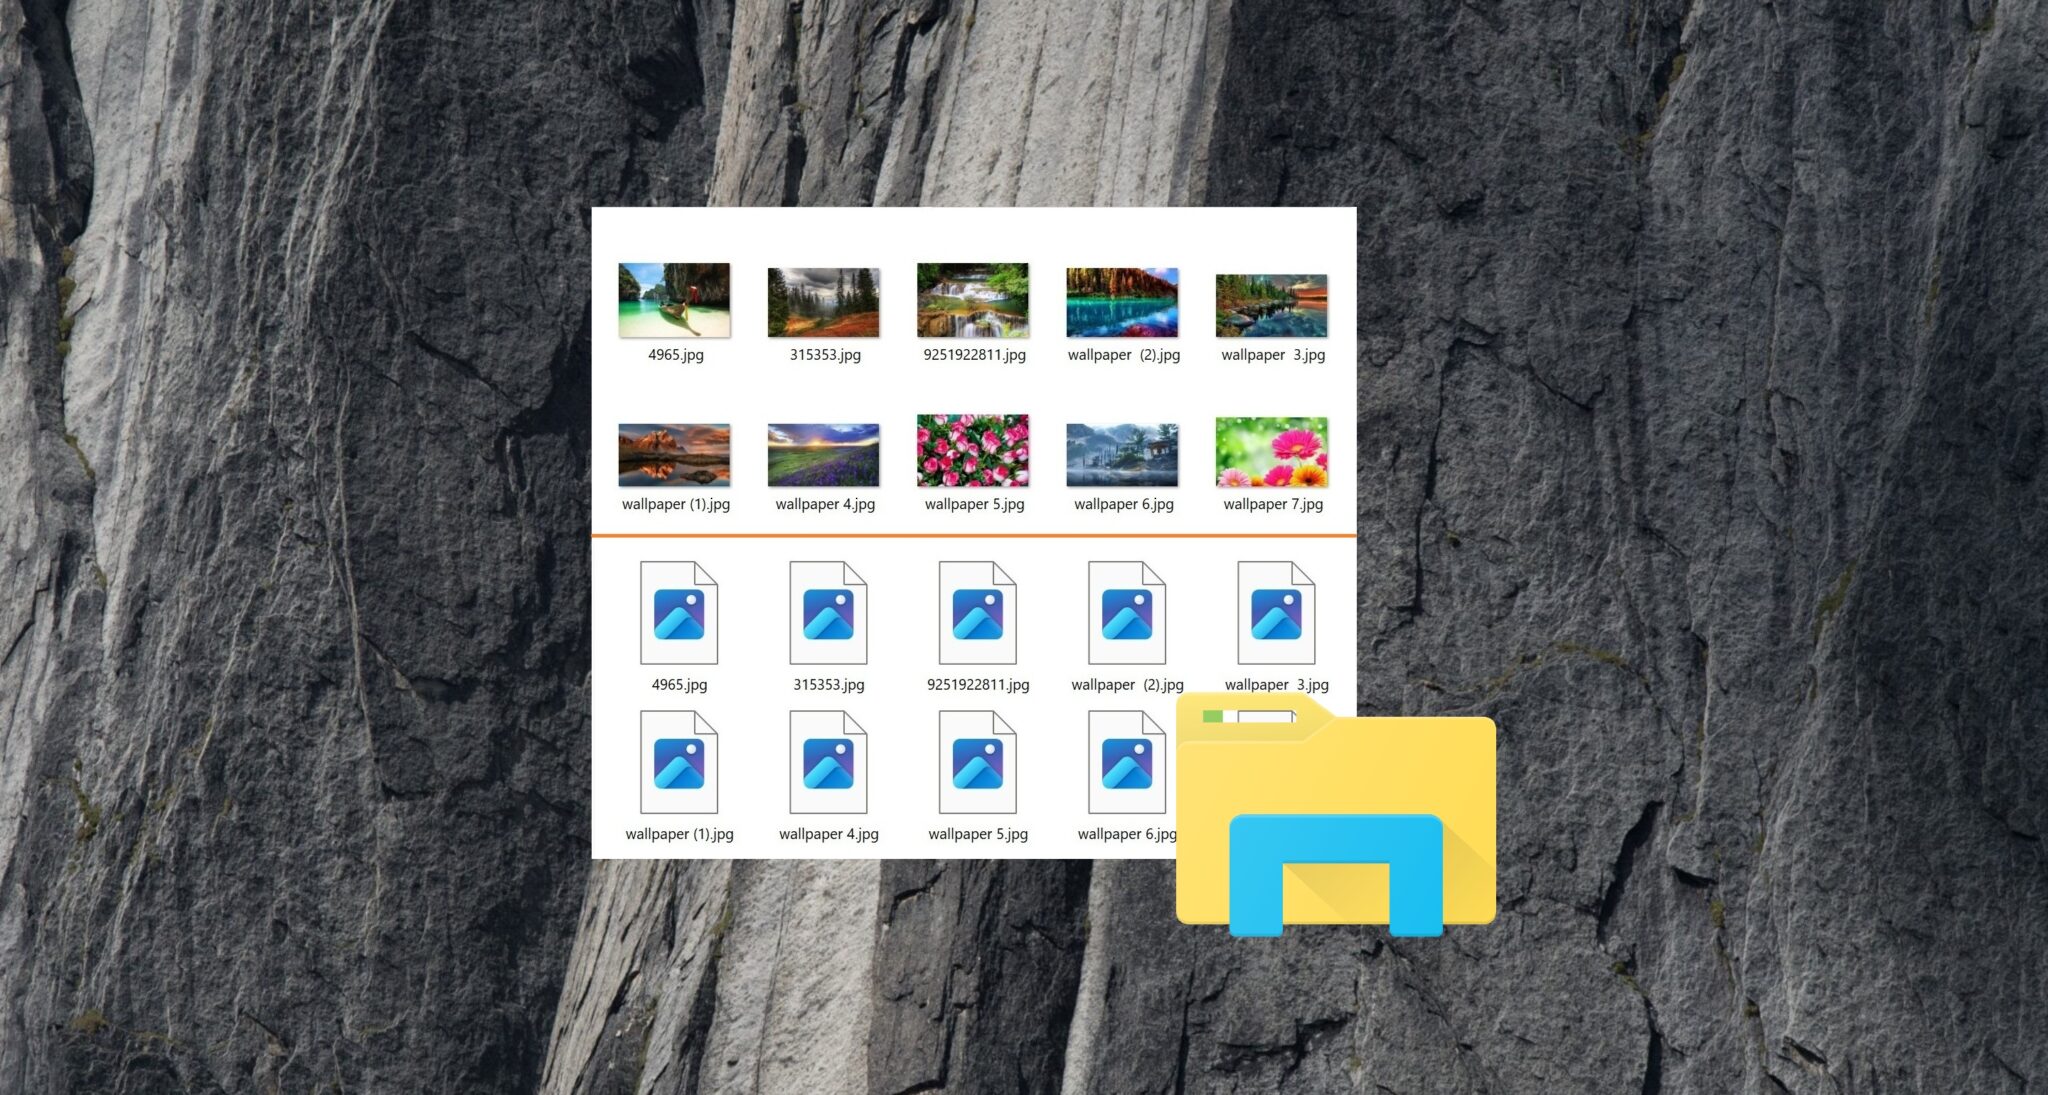Click generic icon of wallpaper 6.jpg
This screenshot has height=1095, width=2048.
[1127, 762]
